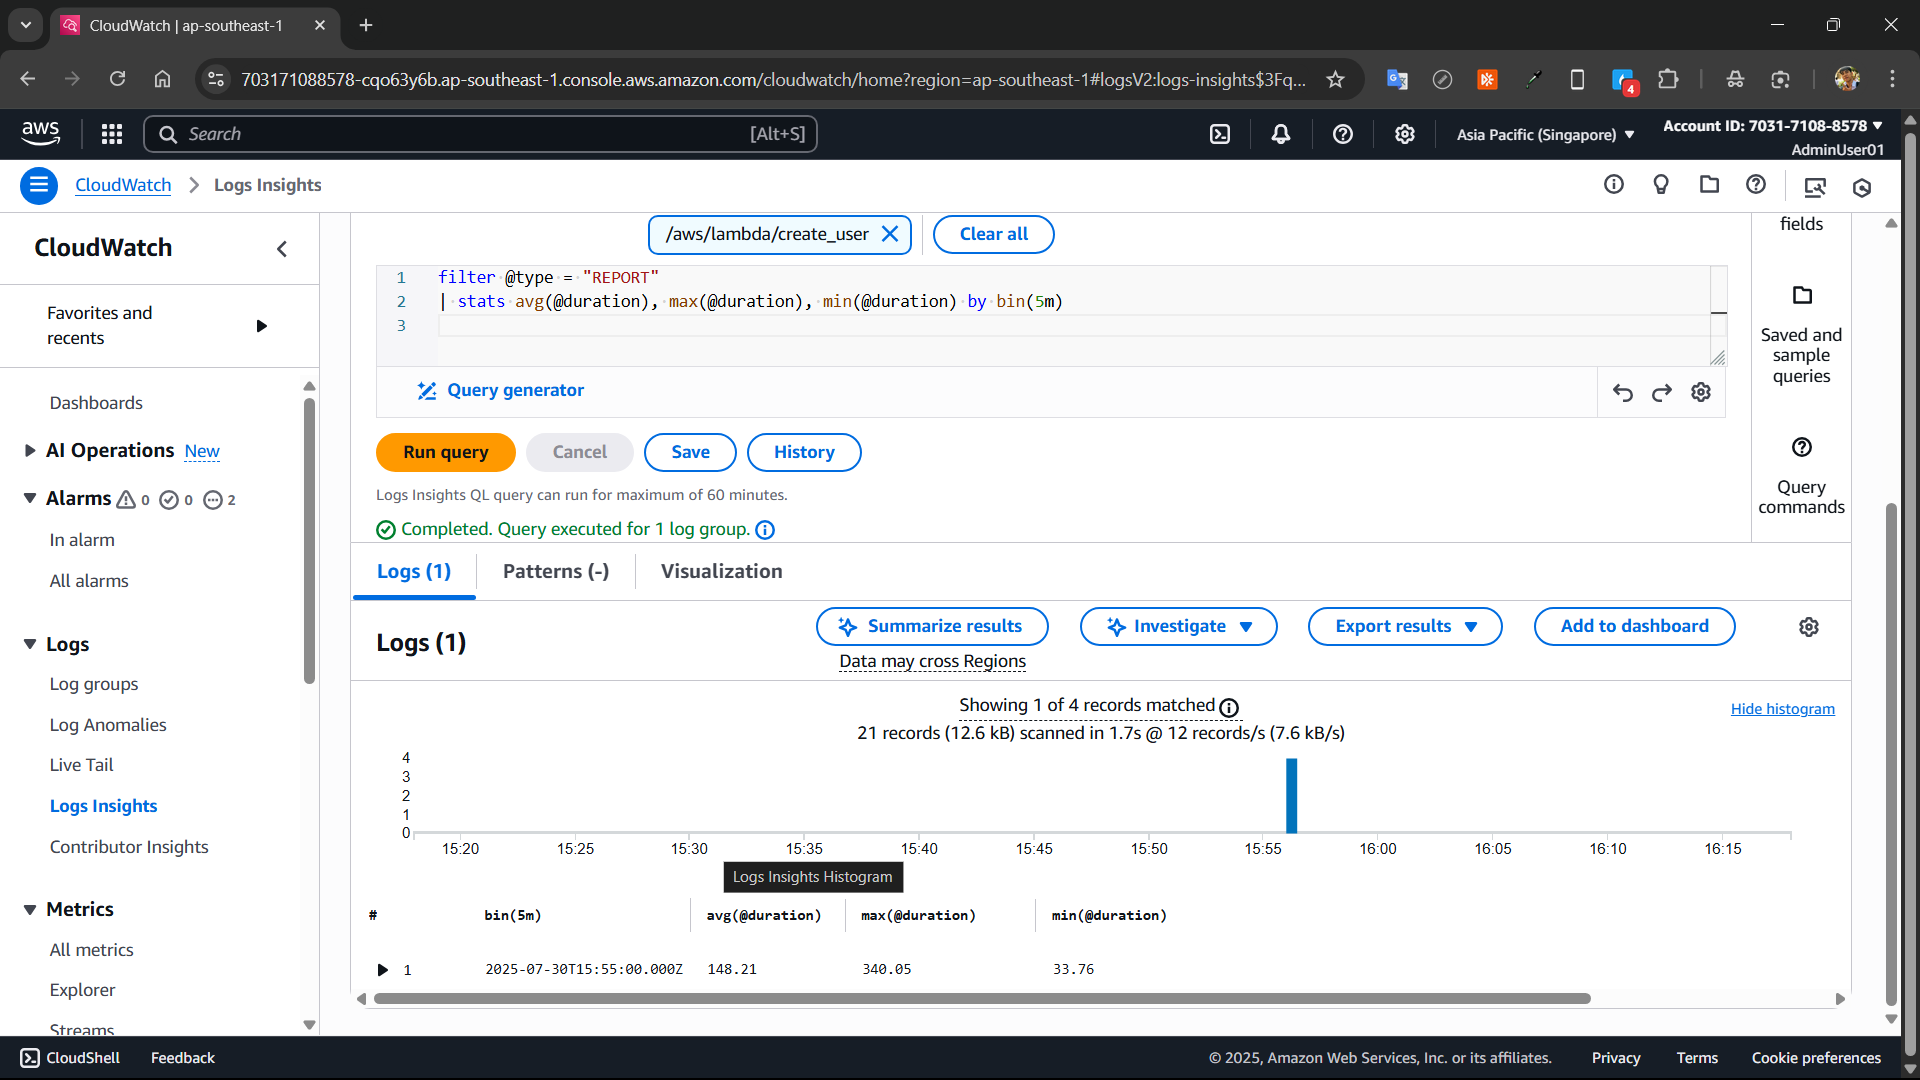
Task: Open the Export results dropdown
Action: [x=1404, y=626]
